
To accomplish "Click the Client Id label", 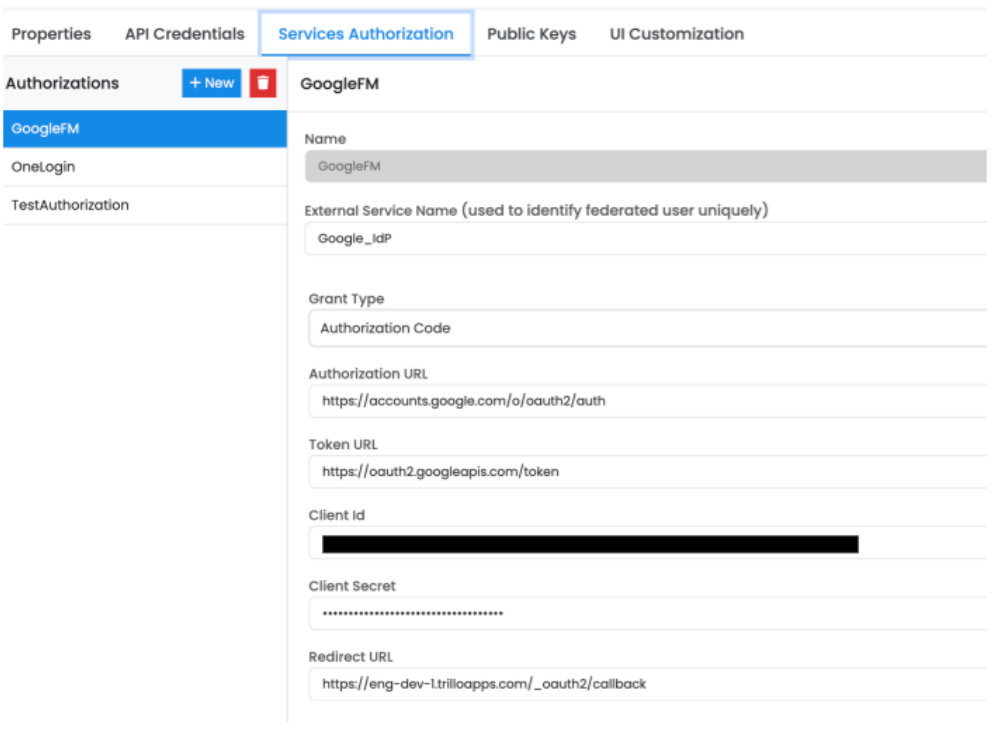I will (337, 515).
